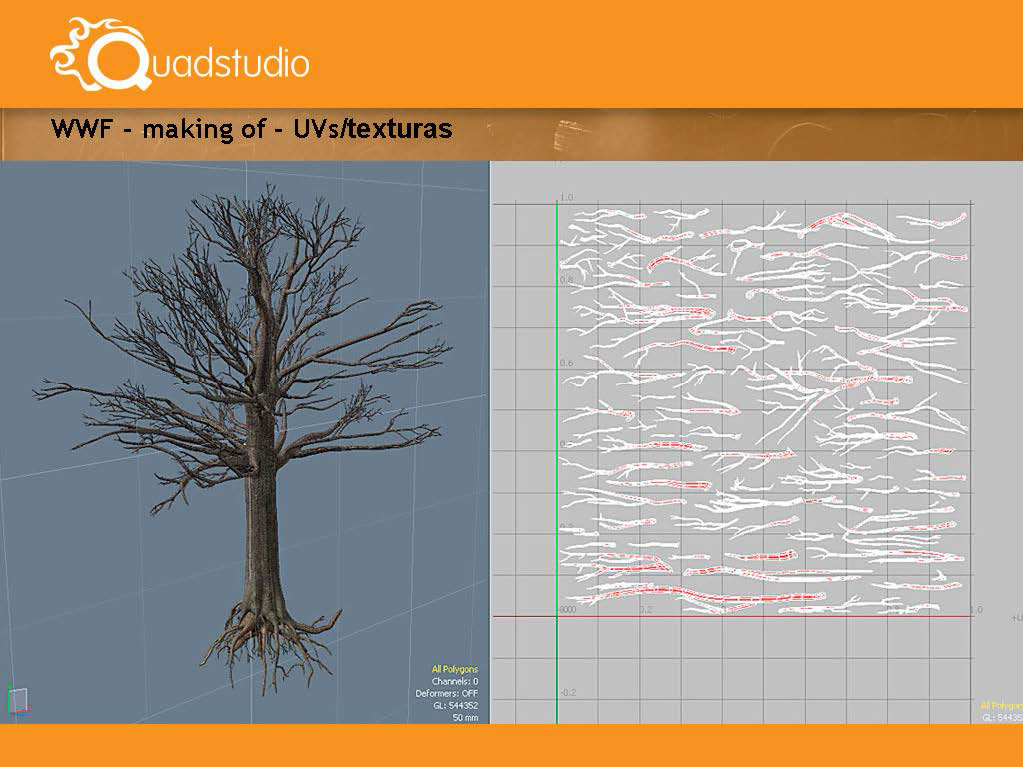Image resolution: width=1023 pixels, height=767 pixels.
Task: Click 'All Polygons' label in UV viewport
Action: pyautogui.click(x=1001, y=706)
